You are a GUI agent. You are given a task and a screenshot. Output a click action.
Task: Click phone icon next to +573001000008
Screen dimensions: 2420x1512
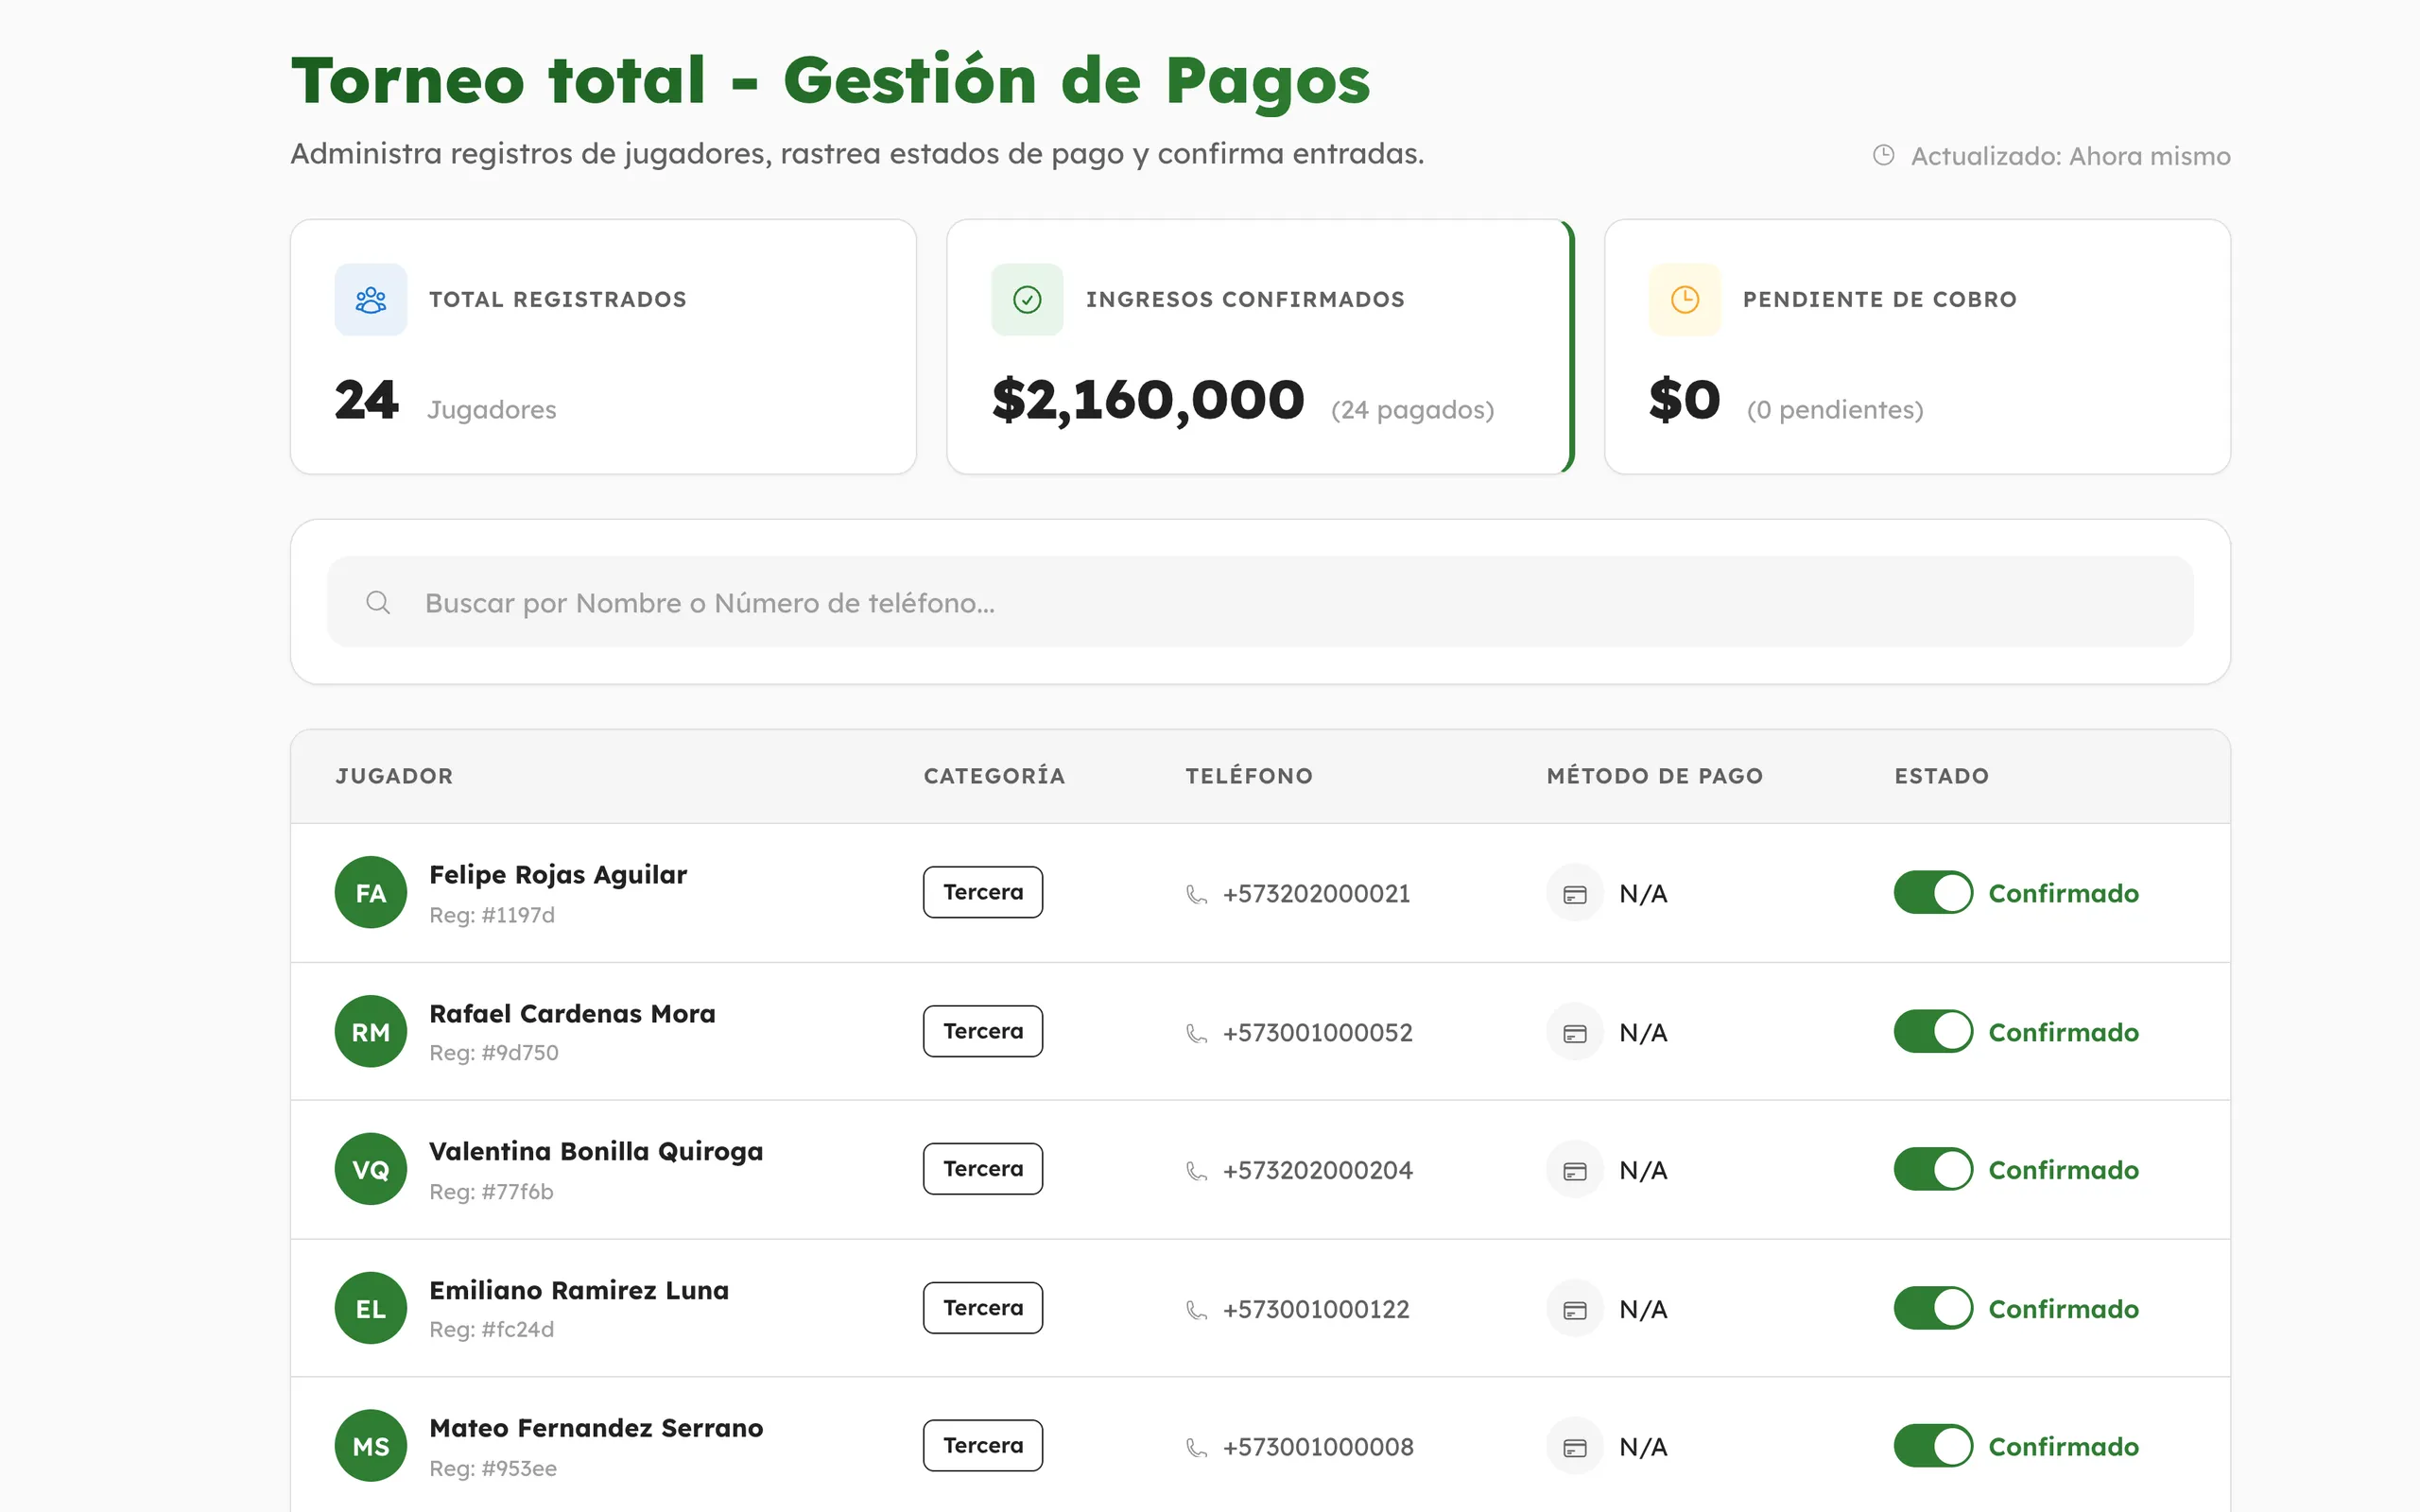(x=1196, y=1448)
